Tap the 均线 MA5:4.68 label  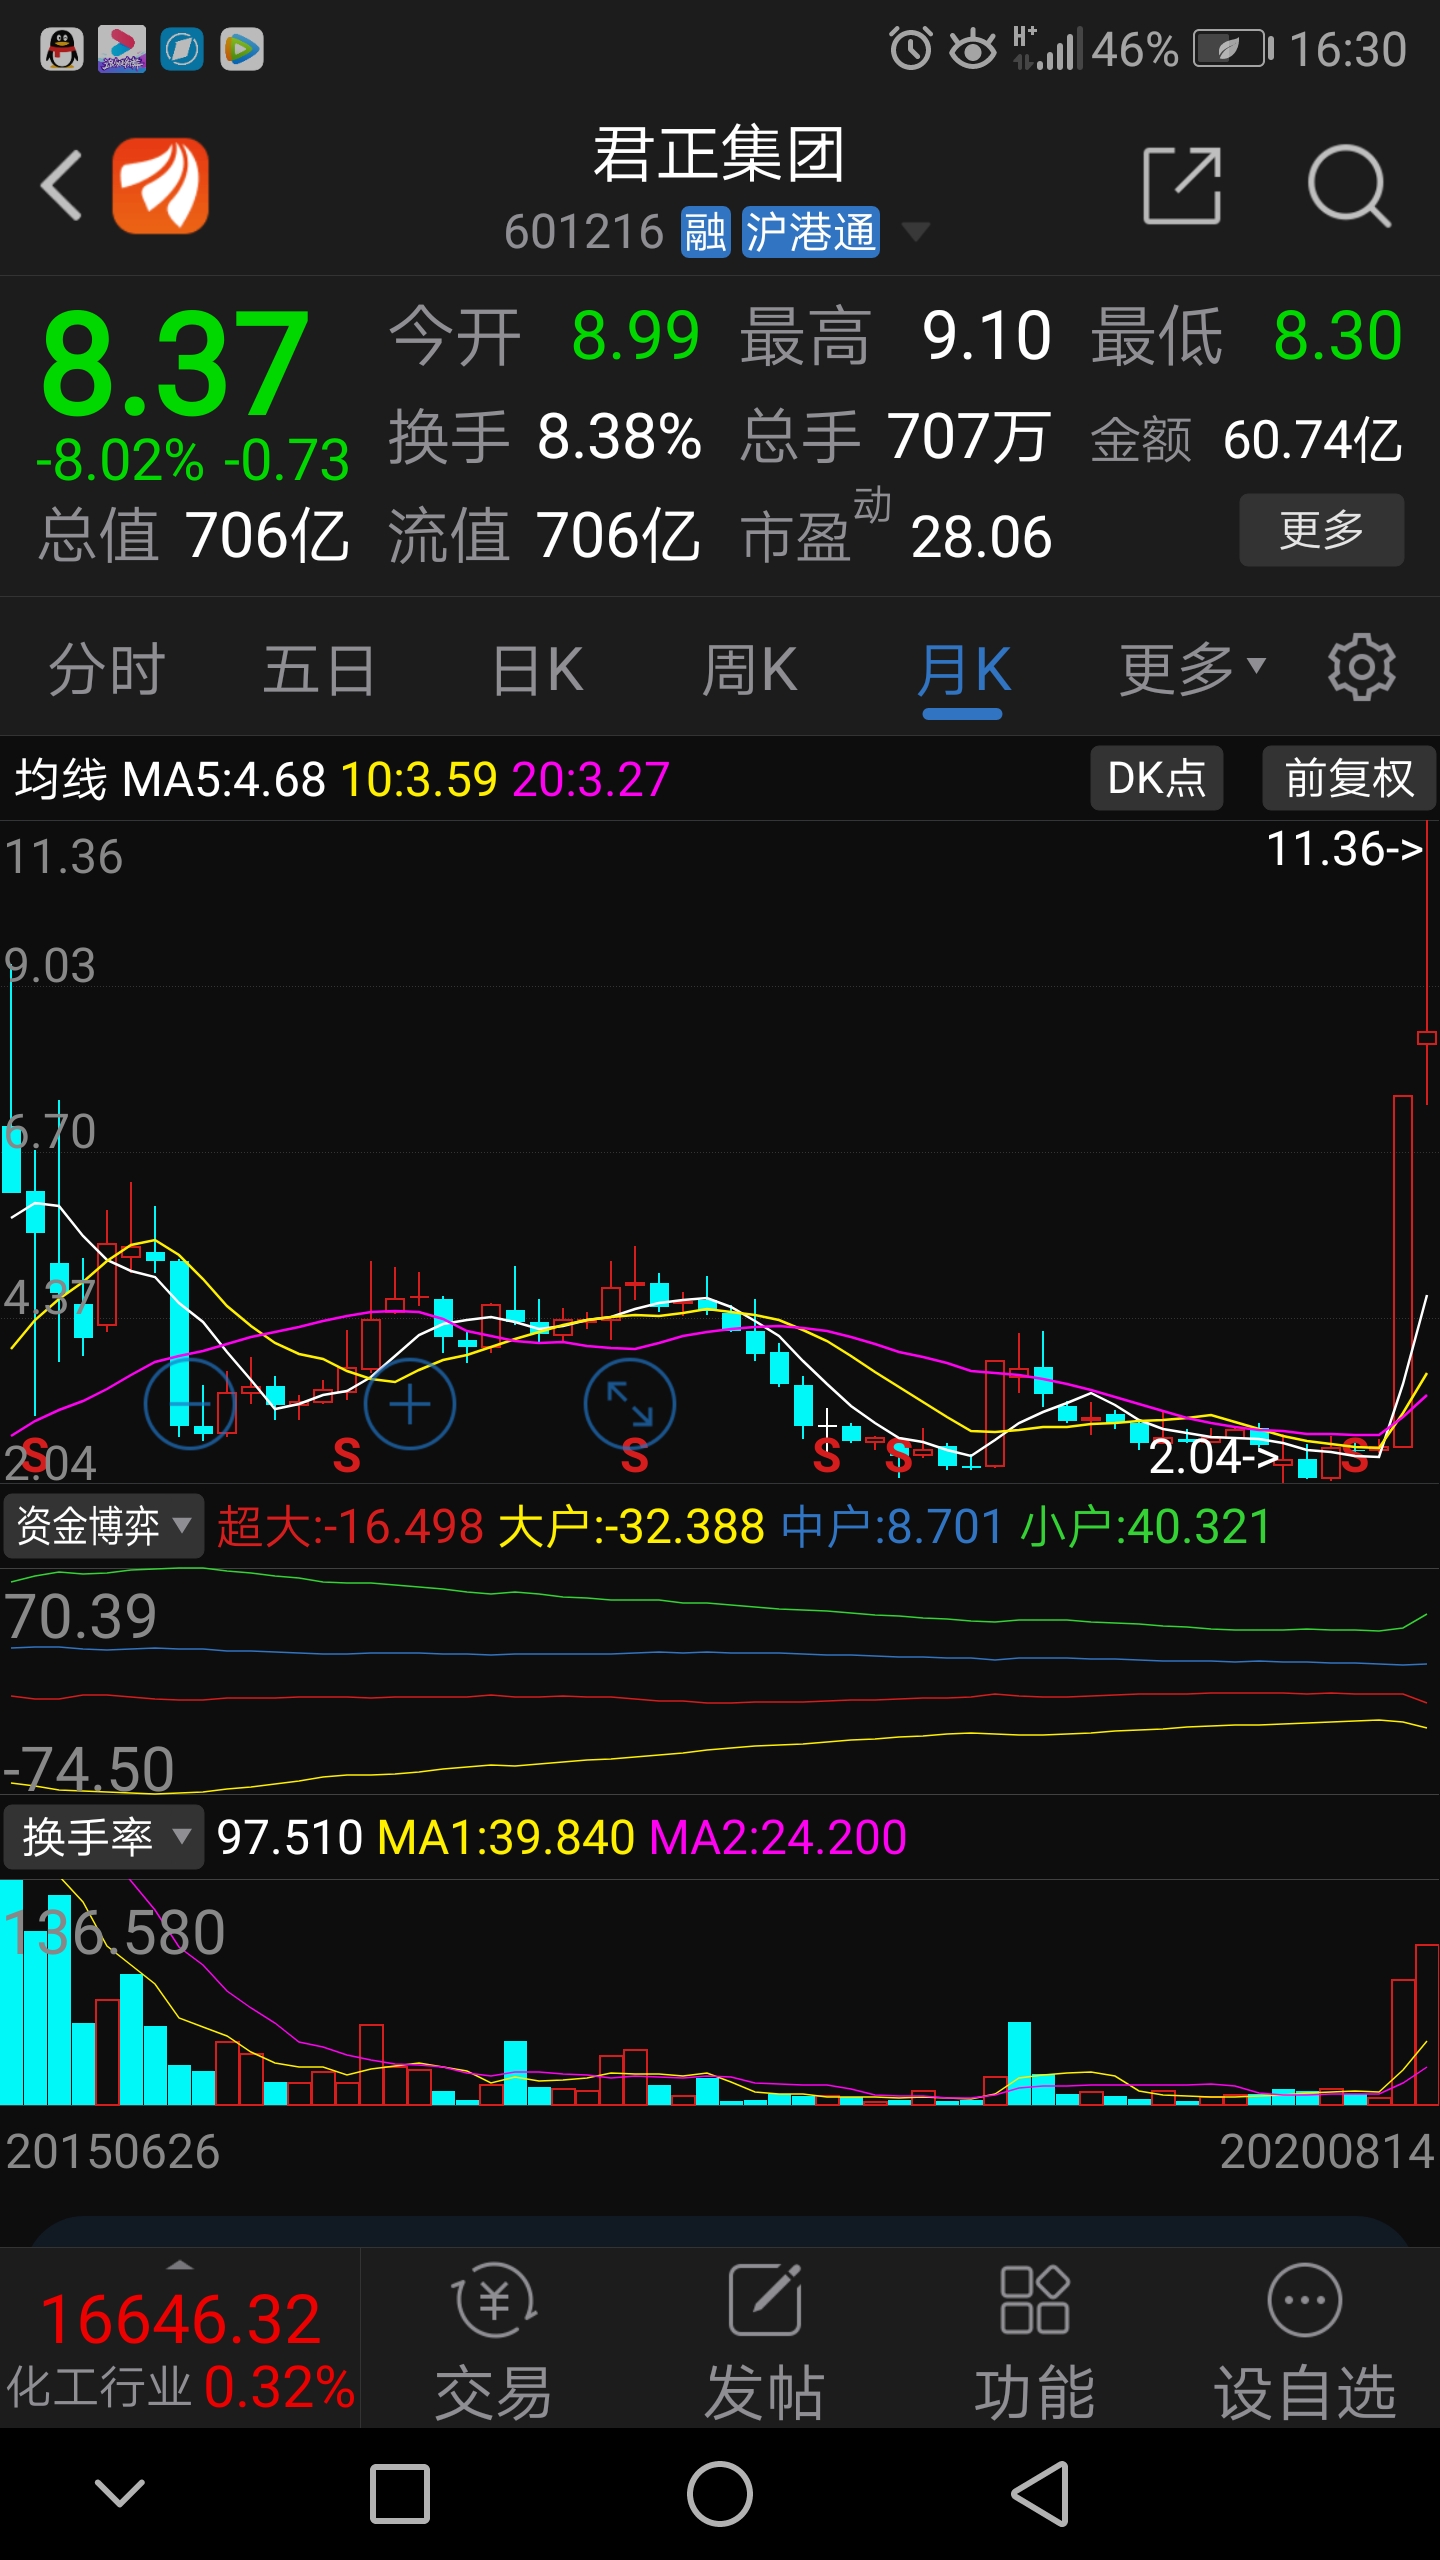(170, 779)
